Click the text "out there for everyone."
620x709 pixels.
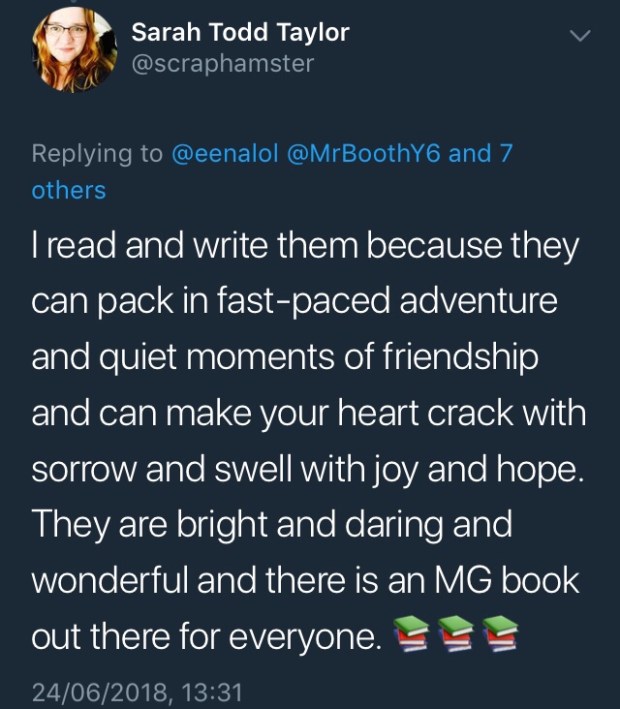(206, 637)
